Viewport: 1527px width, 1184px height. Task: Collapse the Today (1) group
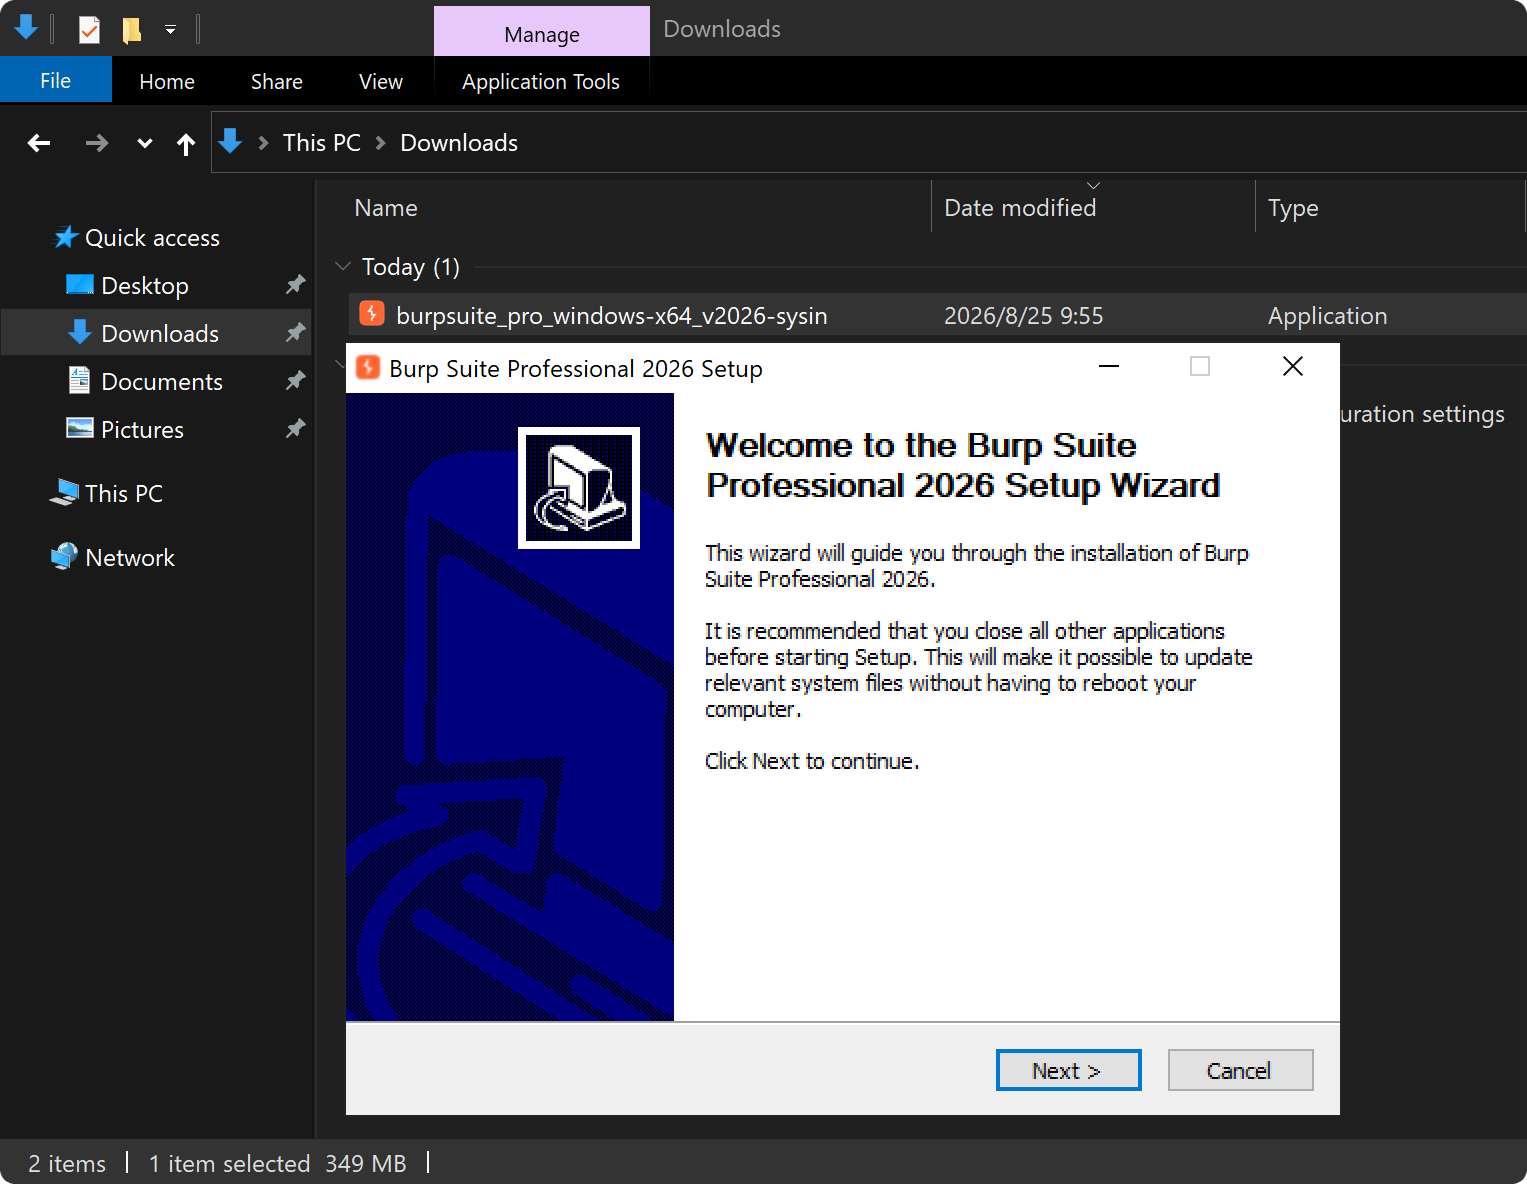coord(343,266)
